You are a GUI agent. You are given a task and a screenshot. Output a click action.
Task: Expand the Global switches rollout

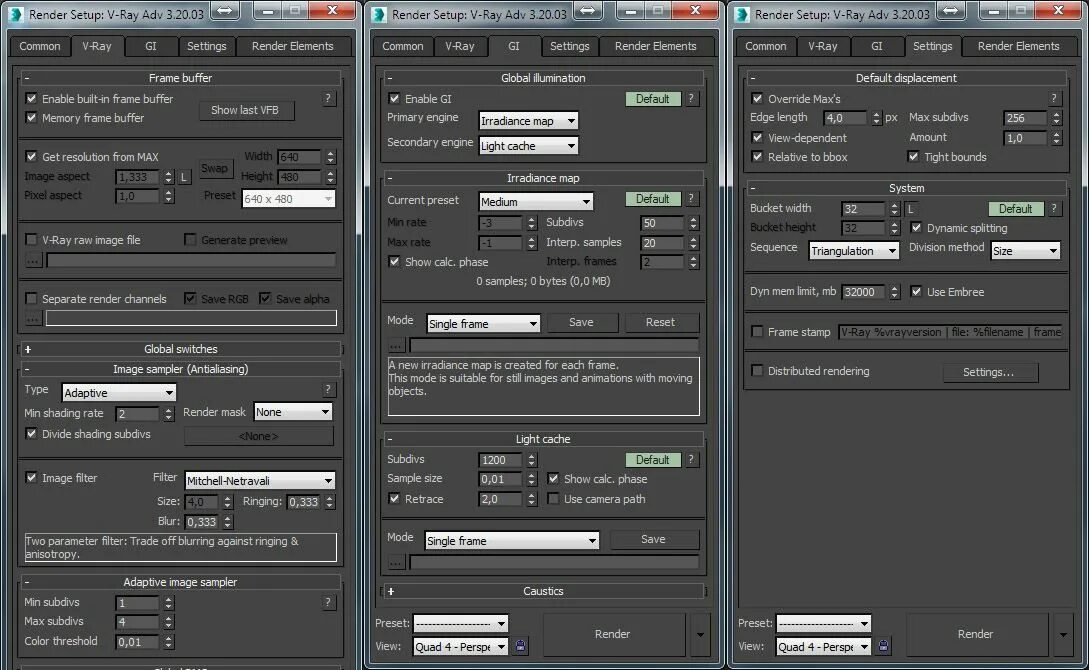pyautogui.click(x=181, y=349)
